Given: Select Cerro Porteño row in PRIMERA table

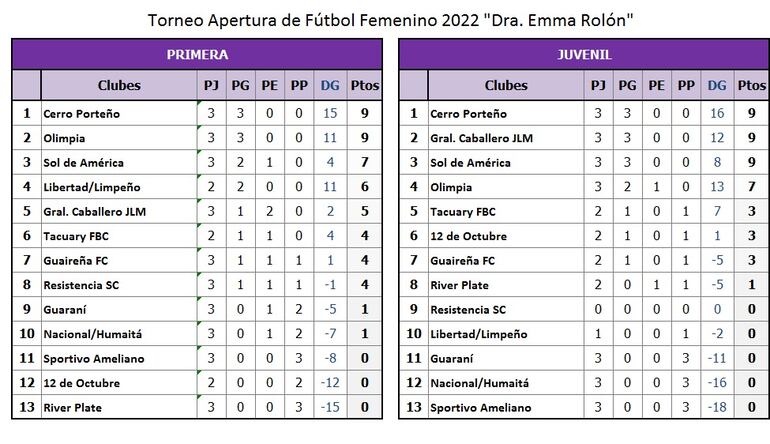Looking at the screenshot, I should coord(81,114).
